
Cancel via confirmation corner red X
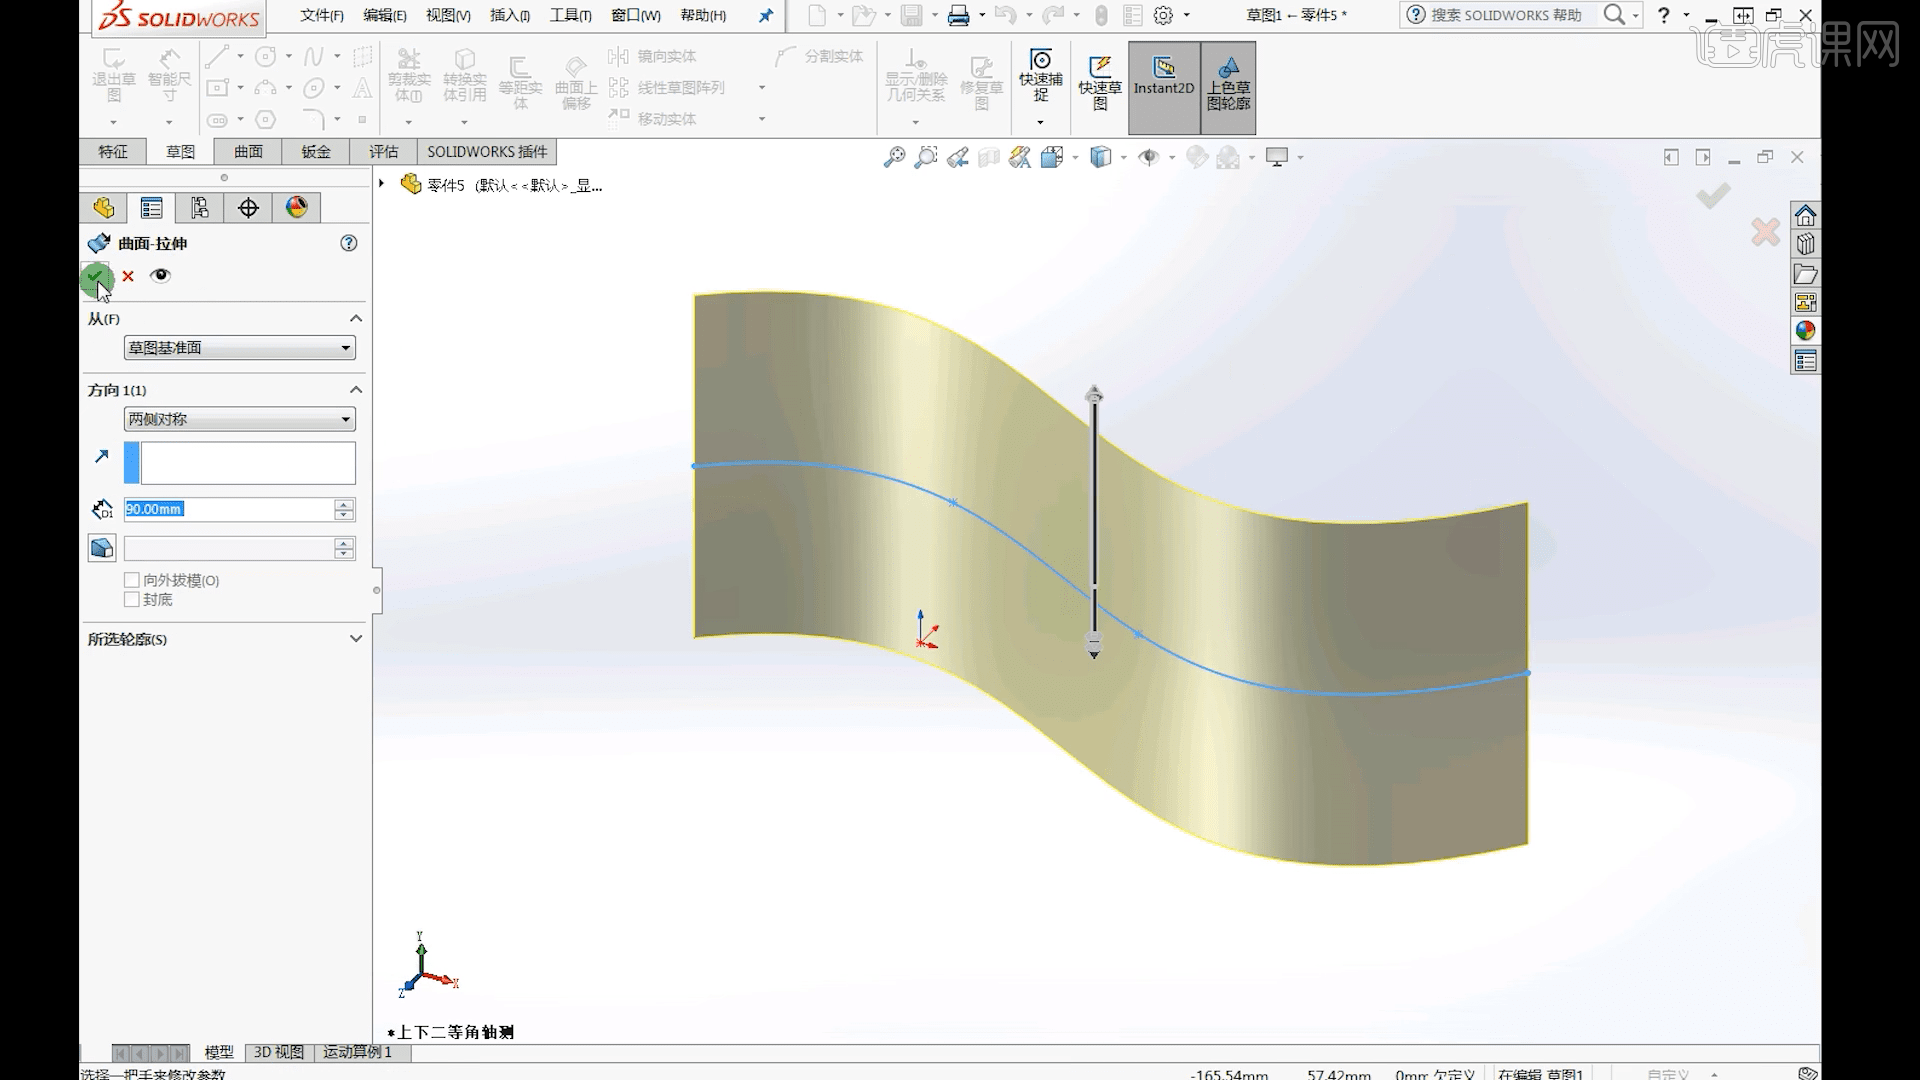coord(1766,232)
